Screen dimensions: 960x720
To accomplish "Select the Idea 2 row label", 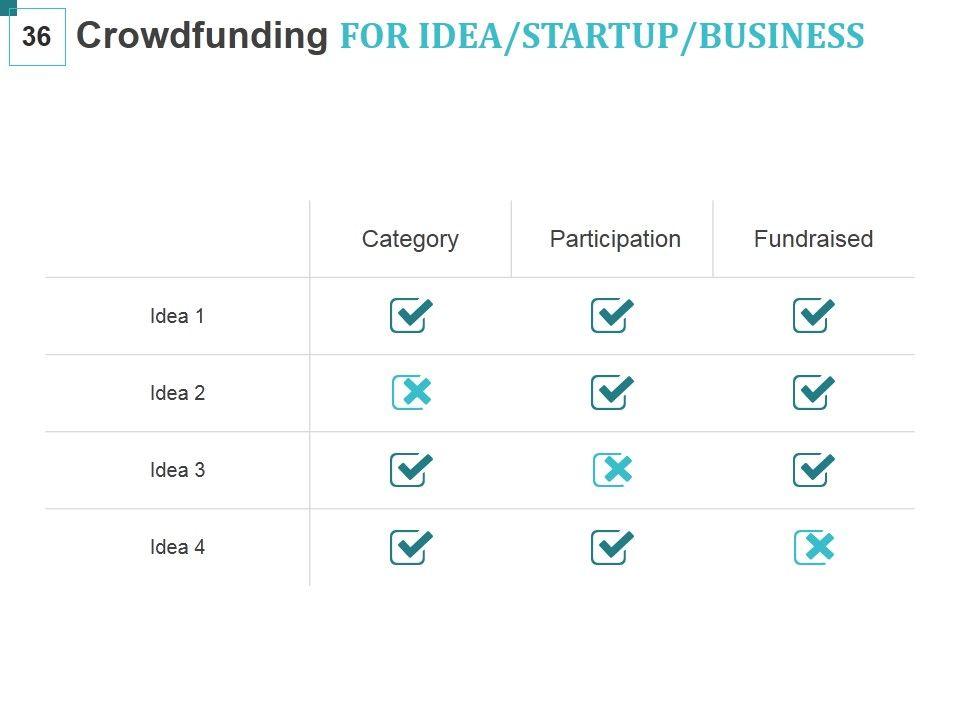I will 177,393.
